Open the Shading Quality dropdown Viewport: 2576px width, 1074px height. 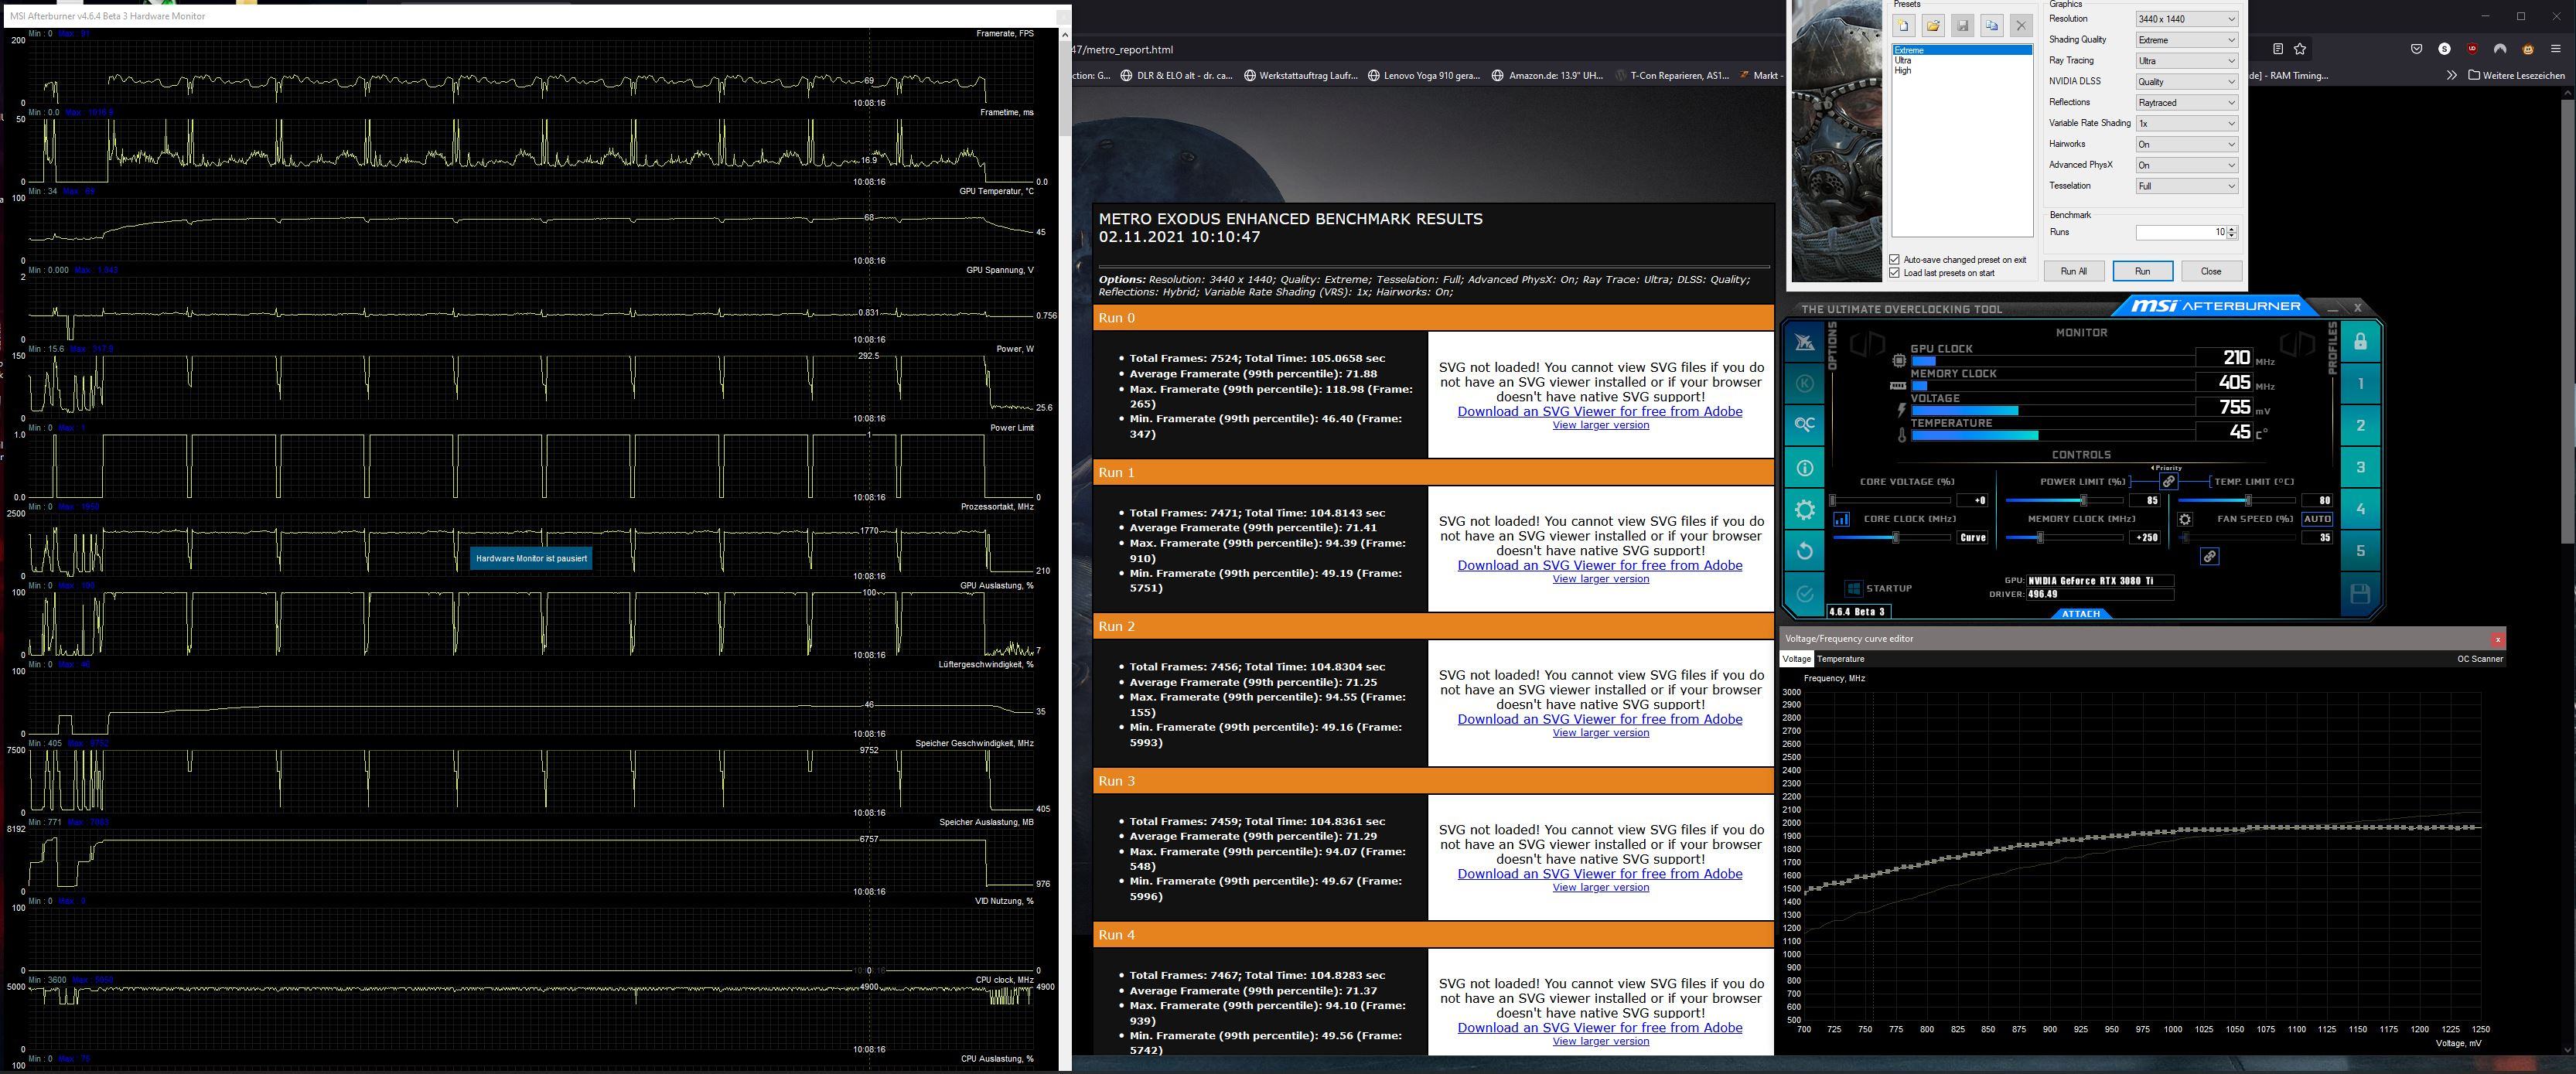pos(2186,40)
